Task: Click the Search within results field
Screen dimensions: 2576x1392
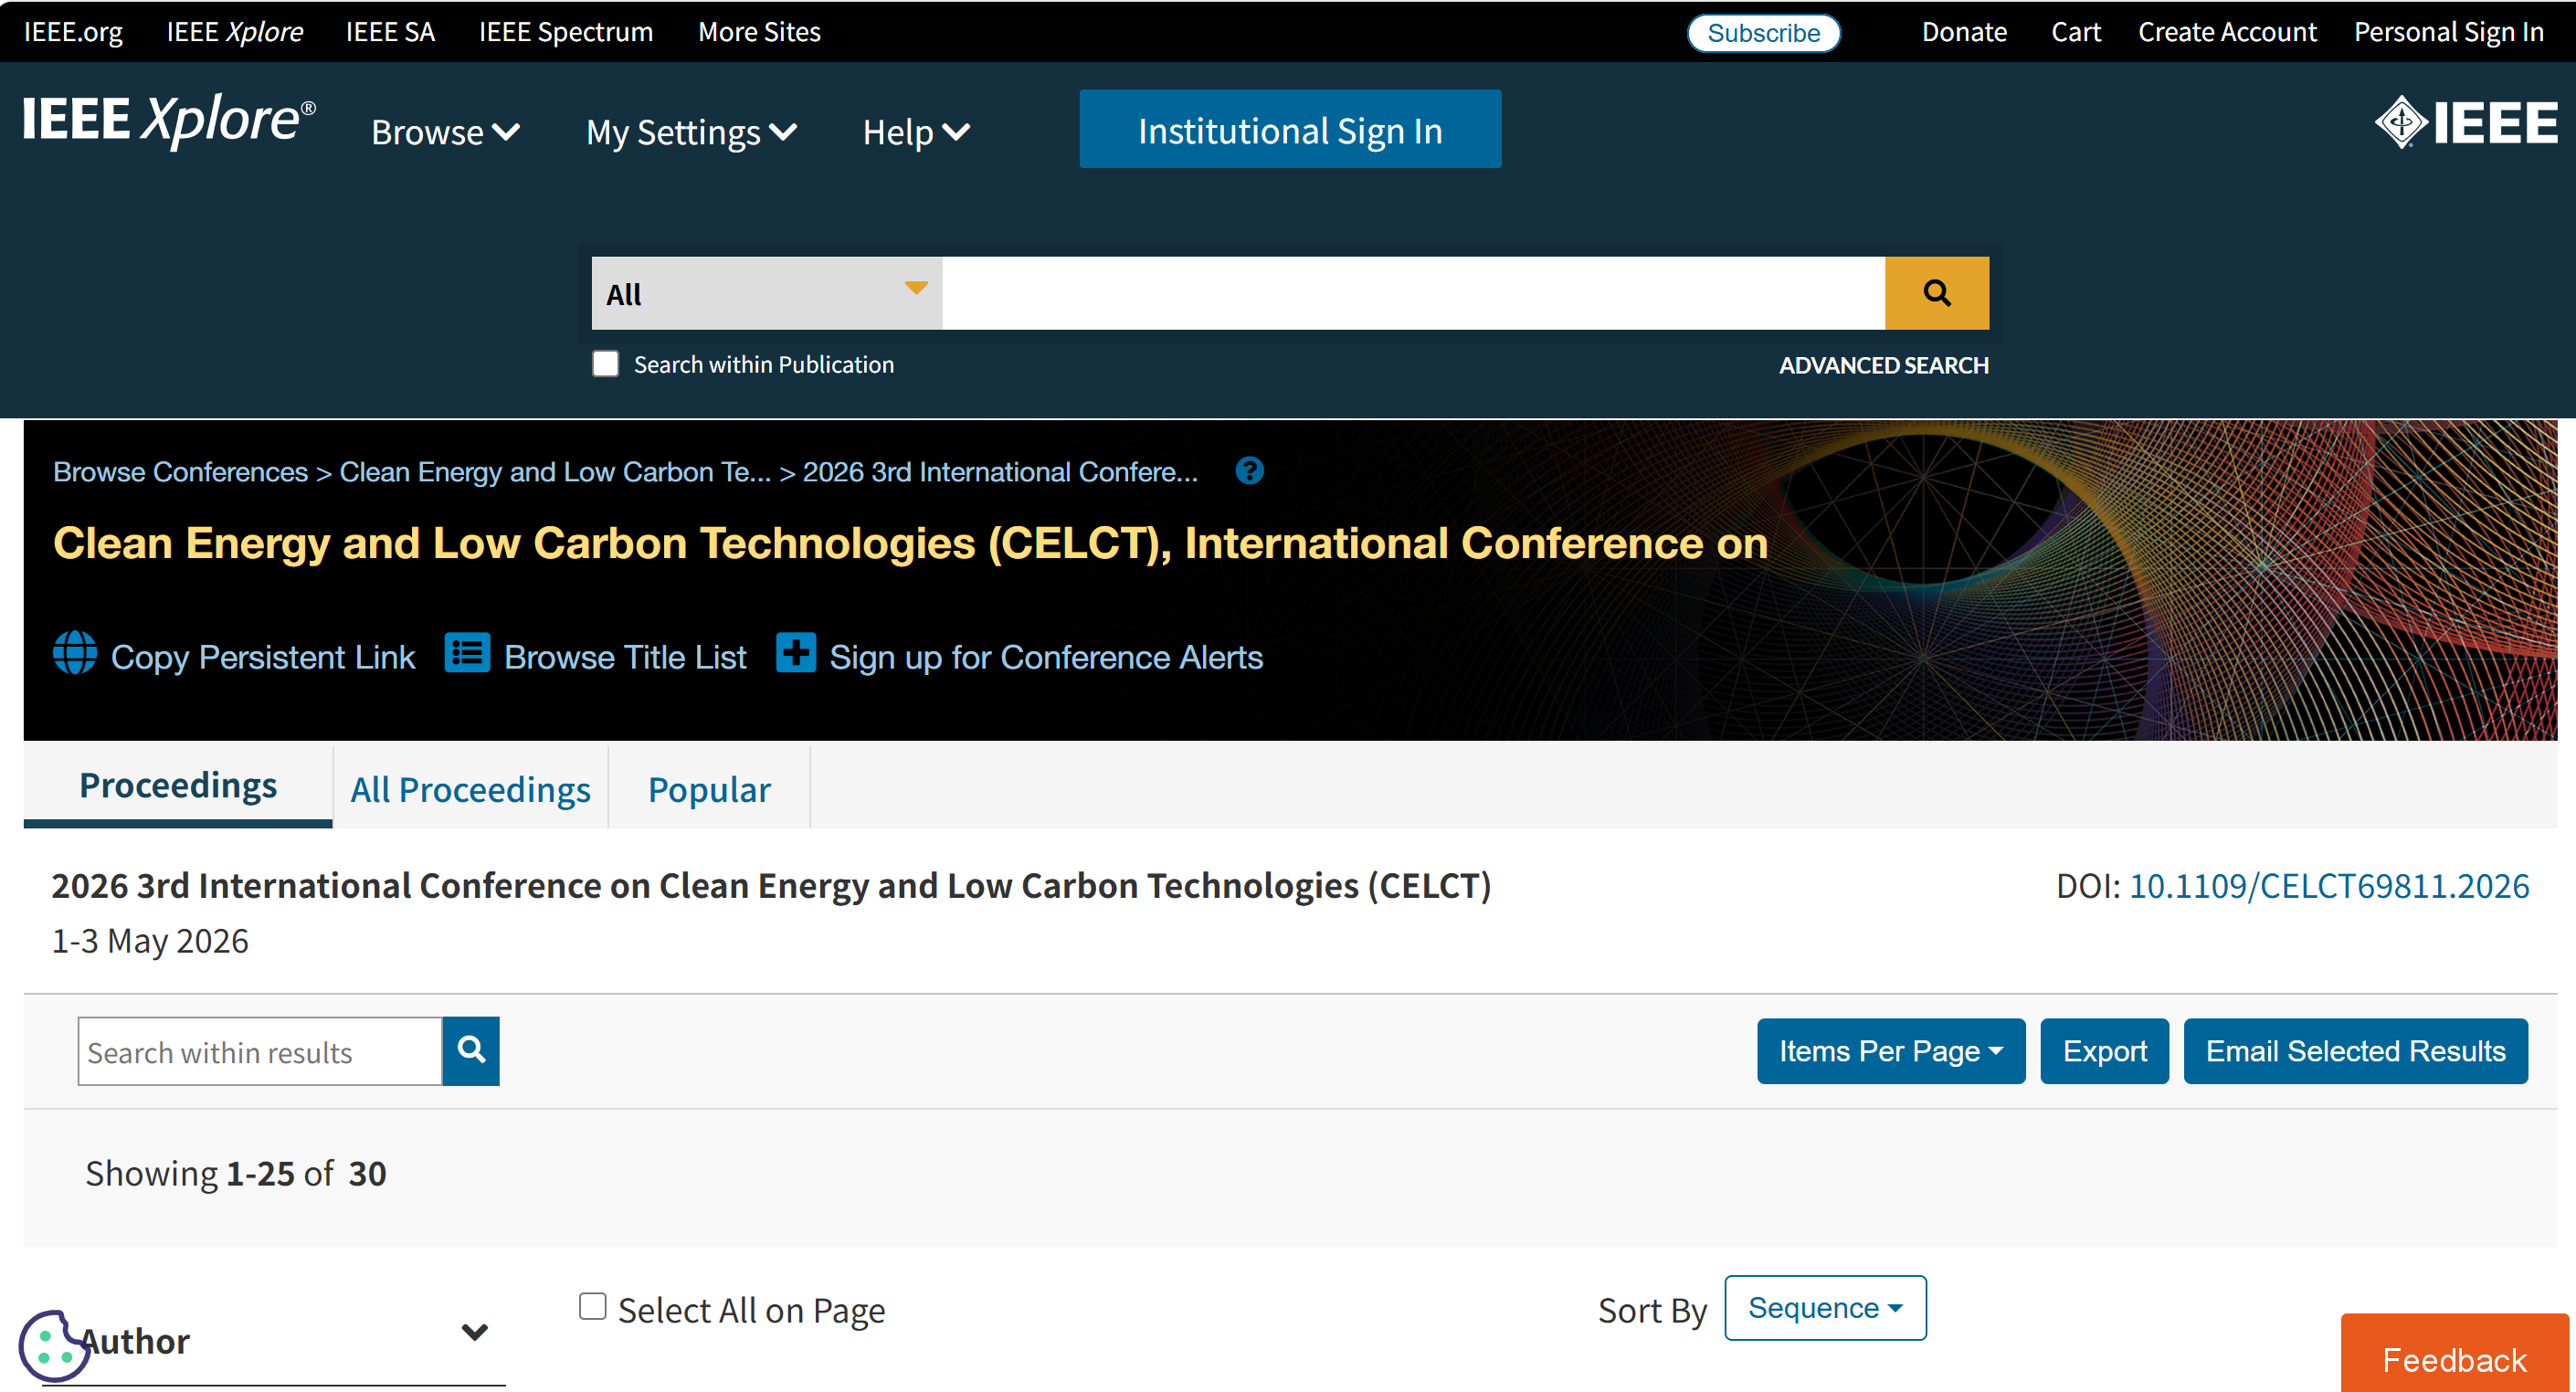Action: click(x=260, y=1051)
